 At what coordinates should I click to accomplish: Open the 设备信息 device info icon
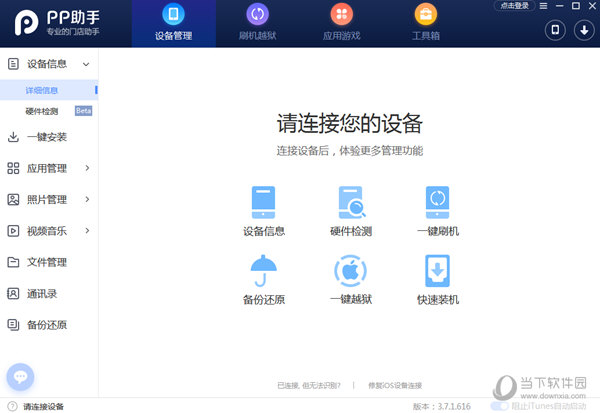point(264,202)
